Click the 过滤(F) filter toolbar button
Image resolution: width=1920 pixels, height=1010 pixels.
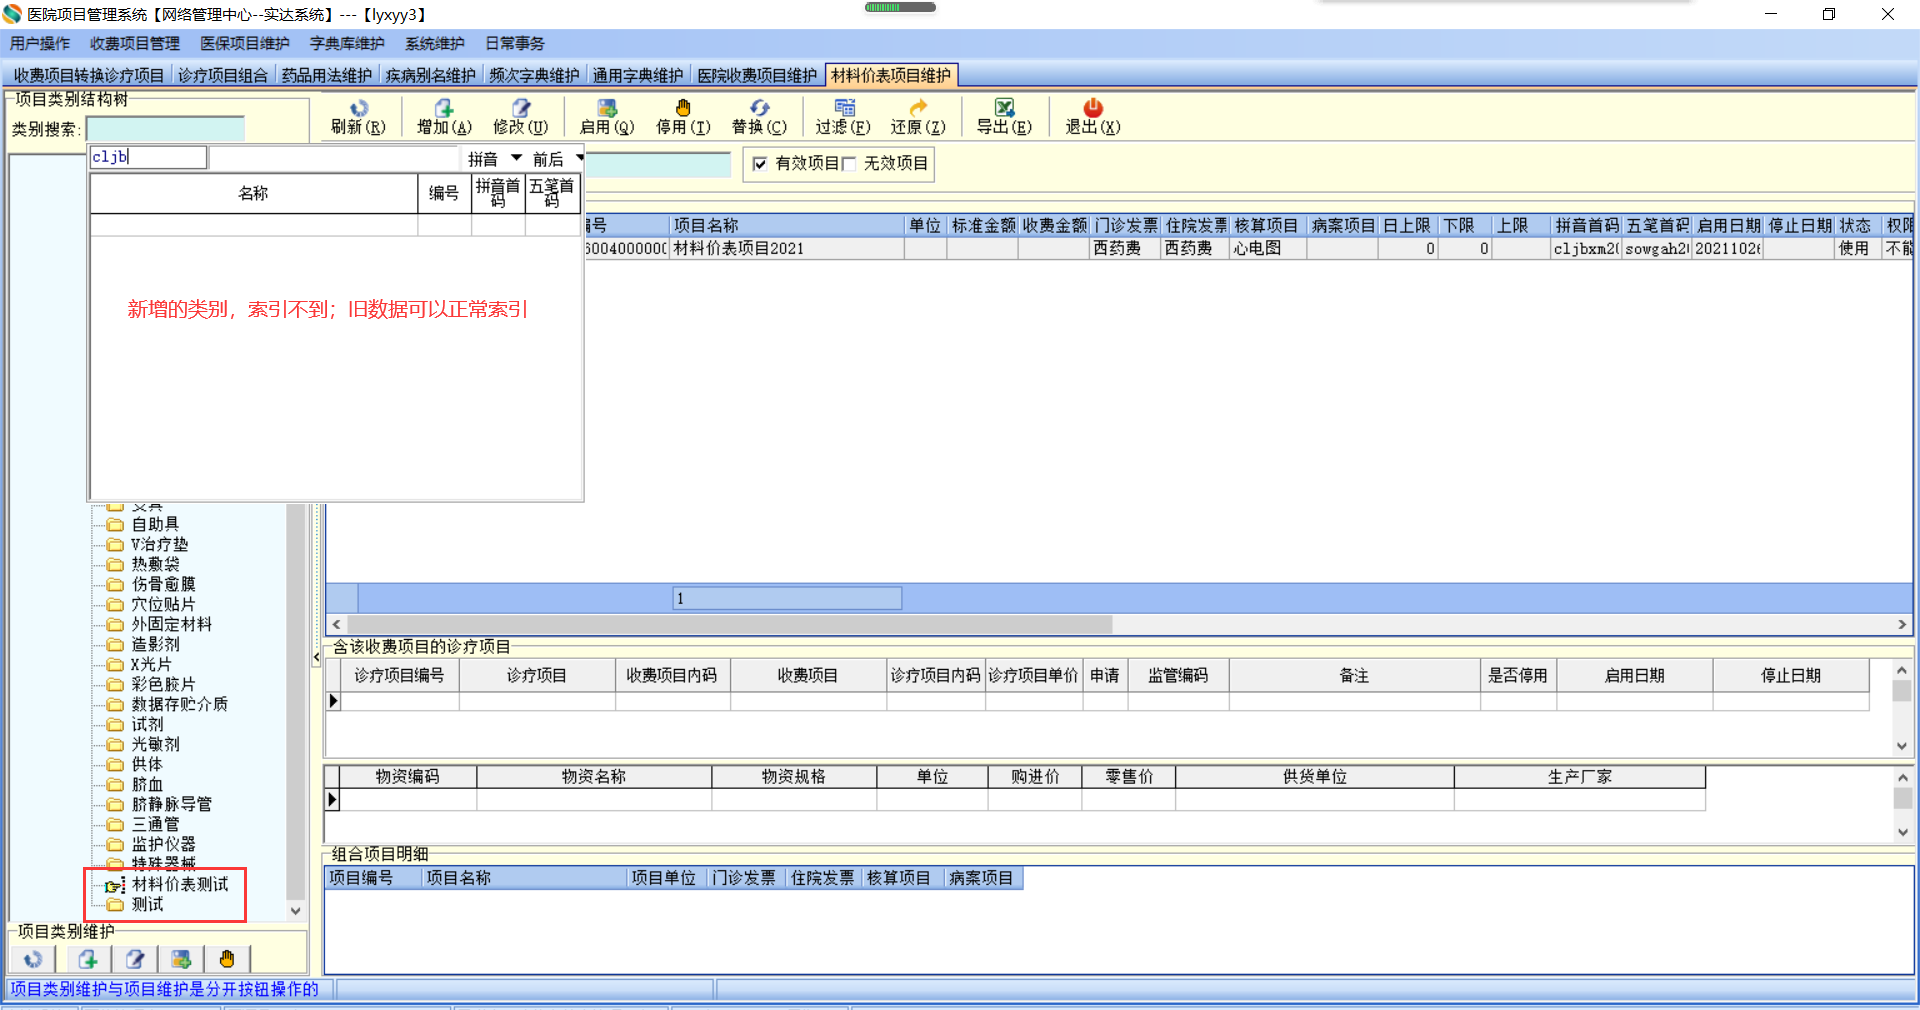pyautogui.click(x=843, y=116)
